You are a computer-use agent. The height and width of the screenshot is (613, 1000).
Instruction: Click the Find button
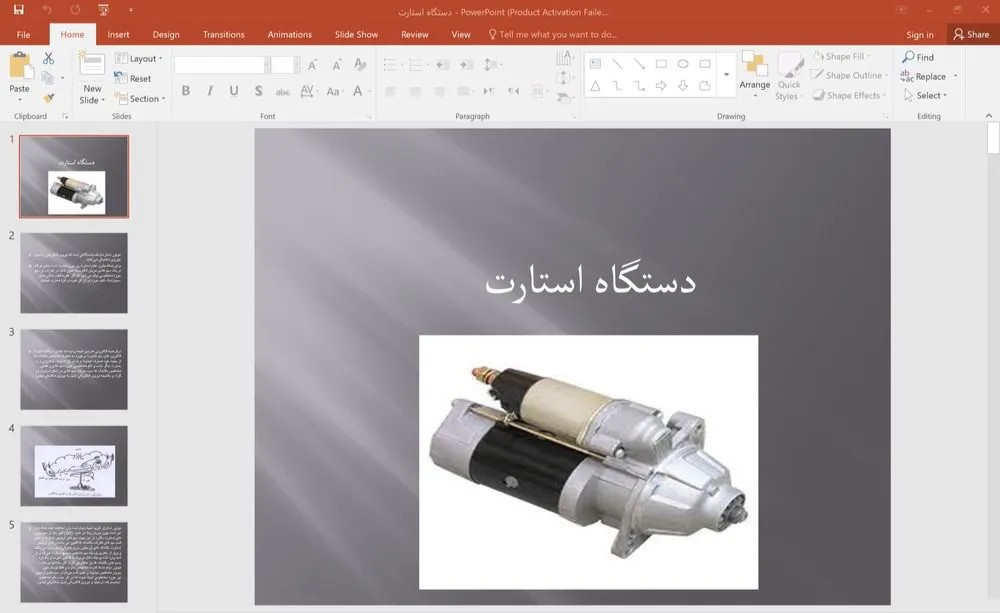(918, 57)
